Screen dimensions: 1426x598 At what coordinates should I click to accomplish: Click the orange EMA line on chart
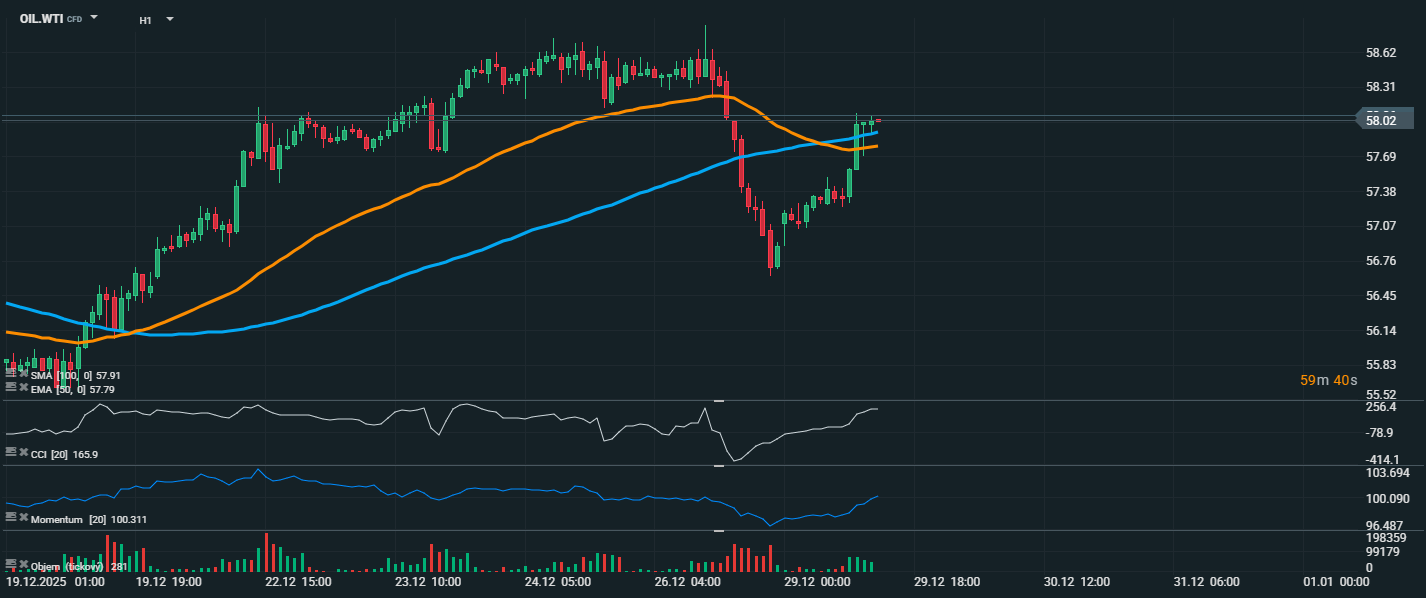(400, 199)
